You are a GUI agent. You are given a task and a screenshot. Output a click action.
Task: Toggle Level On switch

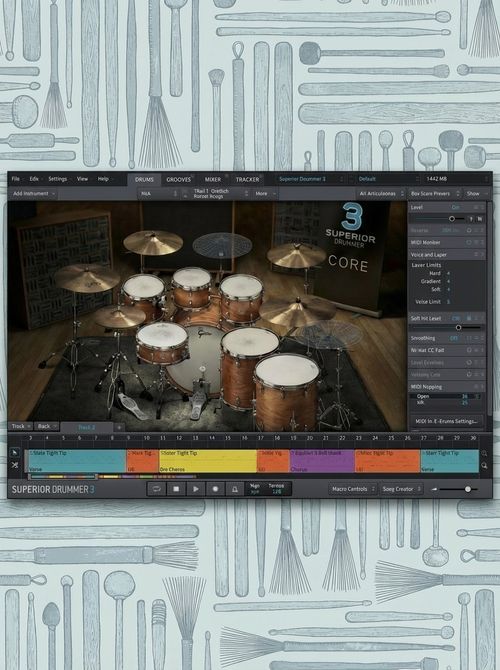(456, 207)
